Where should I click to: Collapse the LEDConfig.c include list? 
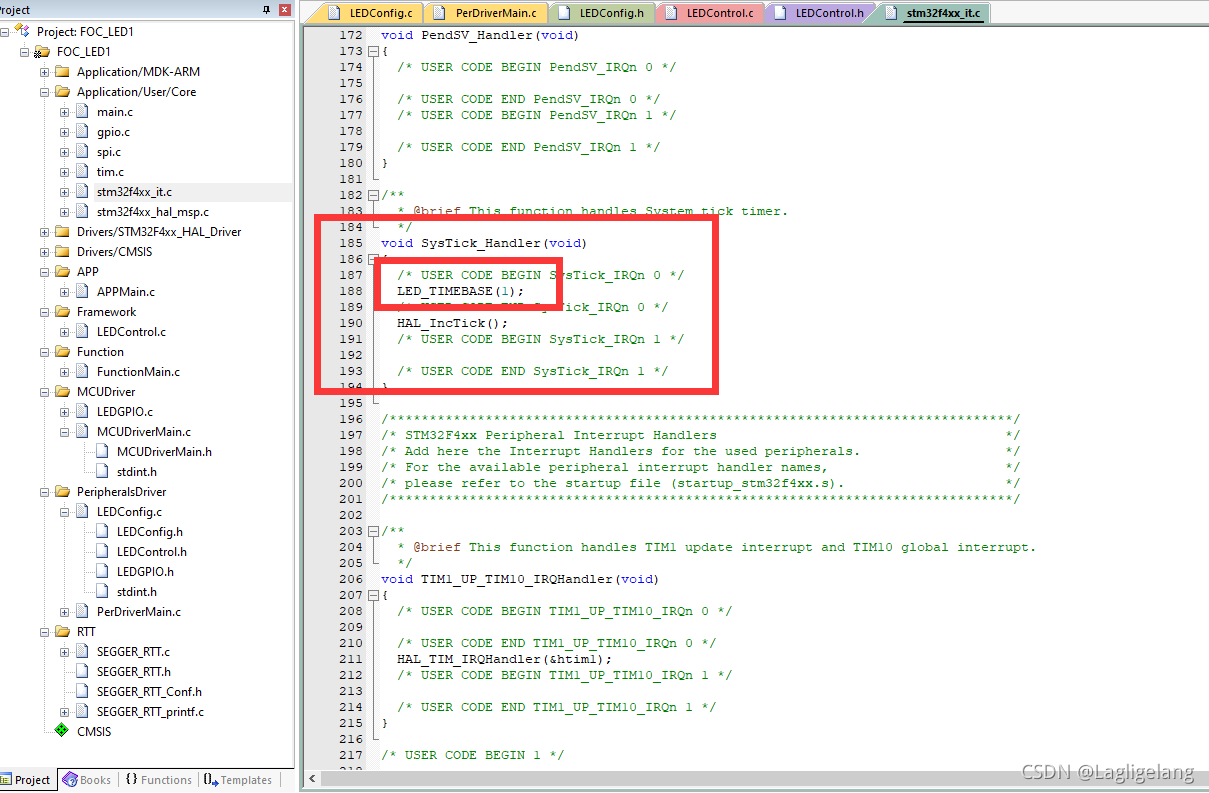coord(64,511)
